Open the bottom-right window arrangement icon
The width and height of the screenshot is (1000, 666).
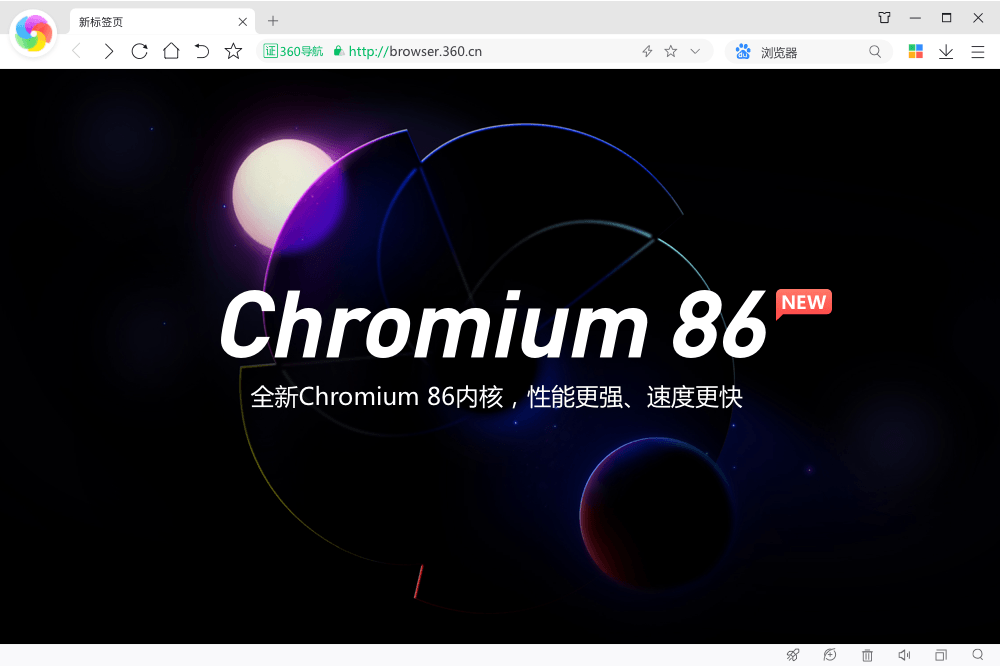pos(940,655)
